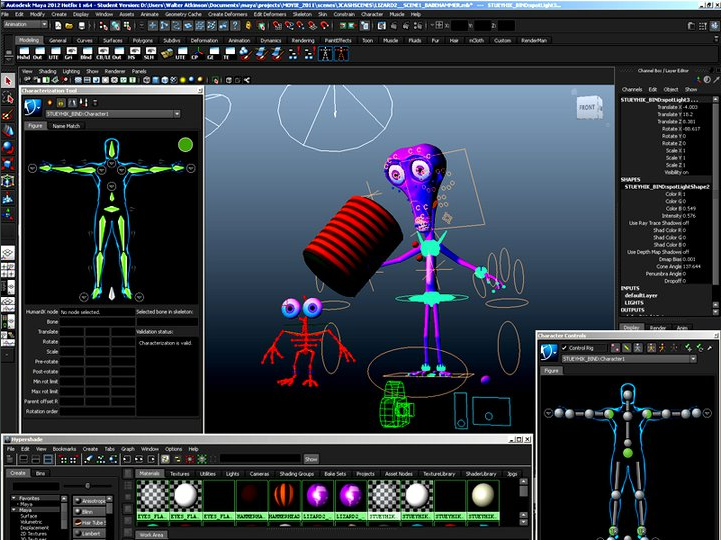Switch to the Rendering shelf tab
The height and width of the screenshot is (540, 721).
click(303, 40)
